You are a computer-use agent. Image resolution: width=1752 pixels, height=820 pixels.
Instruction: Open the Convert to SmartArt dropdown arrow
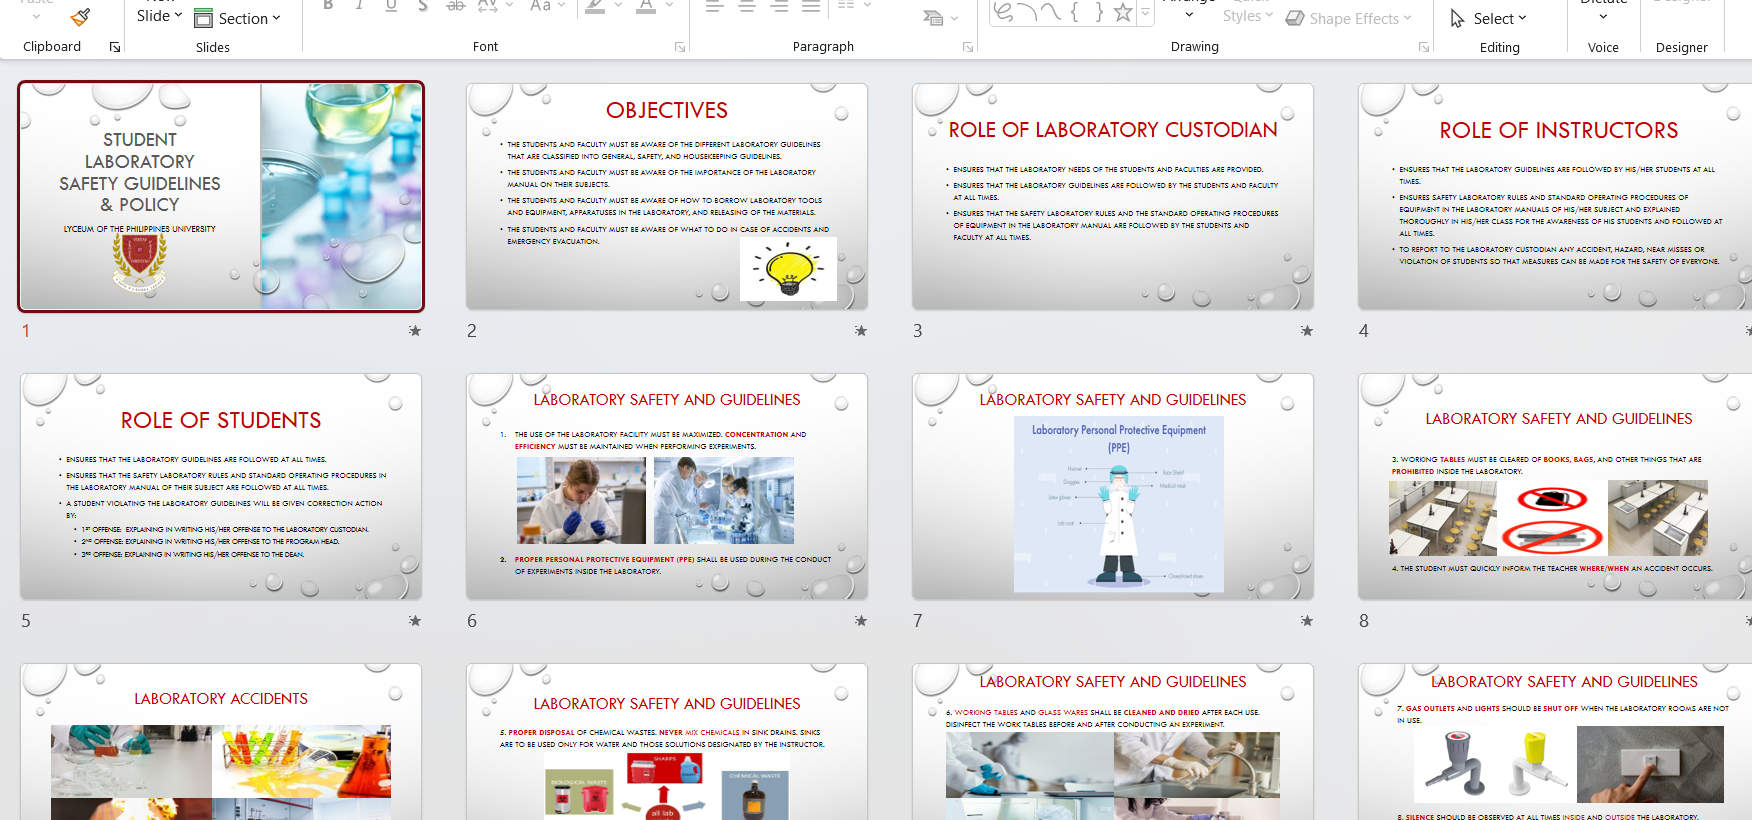click(954, 18)
